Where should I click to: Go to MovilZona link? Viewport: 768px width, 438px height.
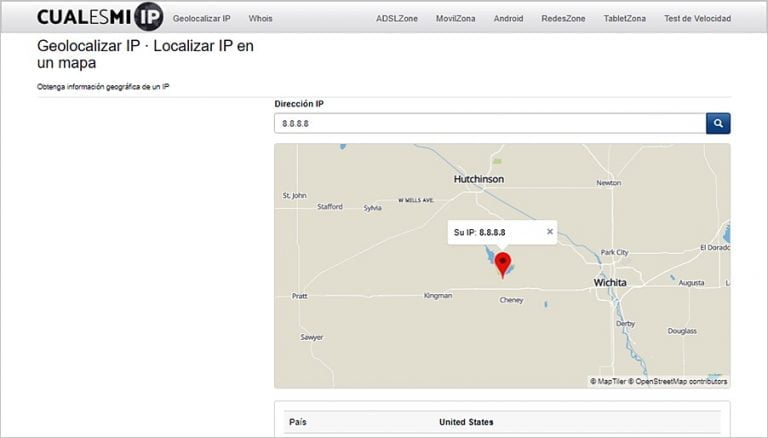point(457,19)
